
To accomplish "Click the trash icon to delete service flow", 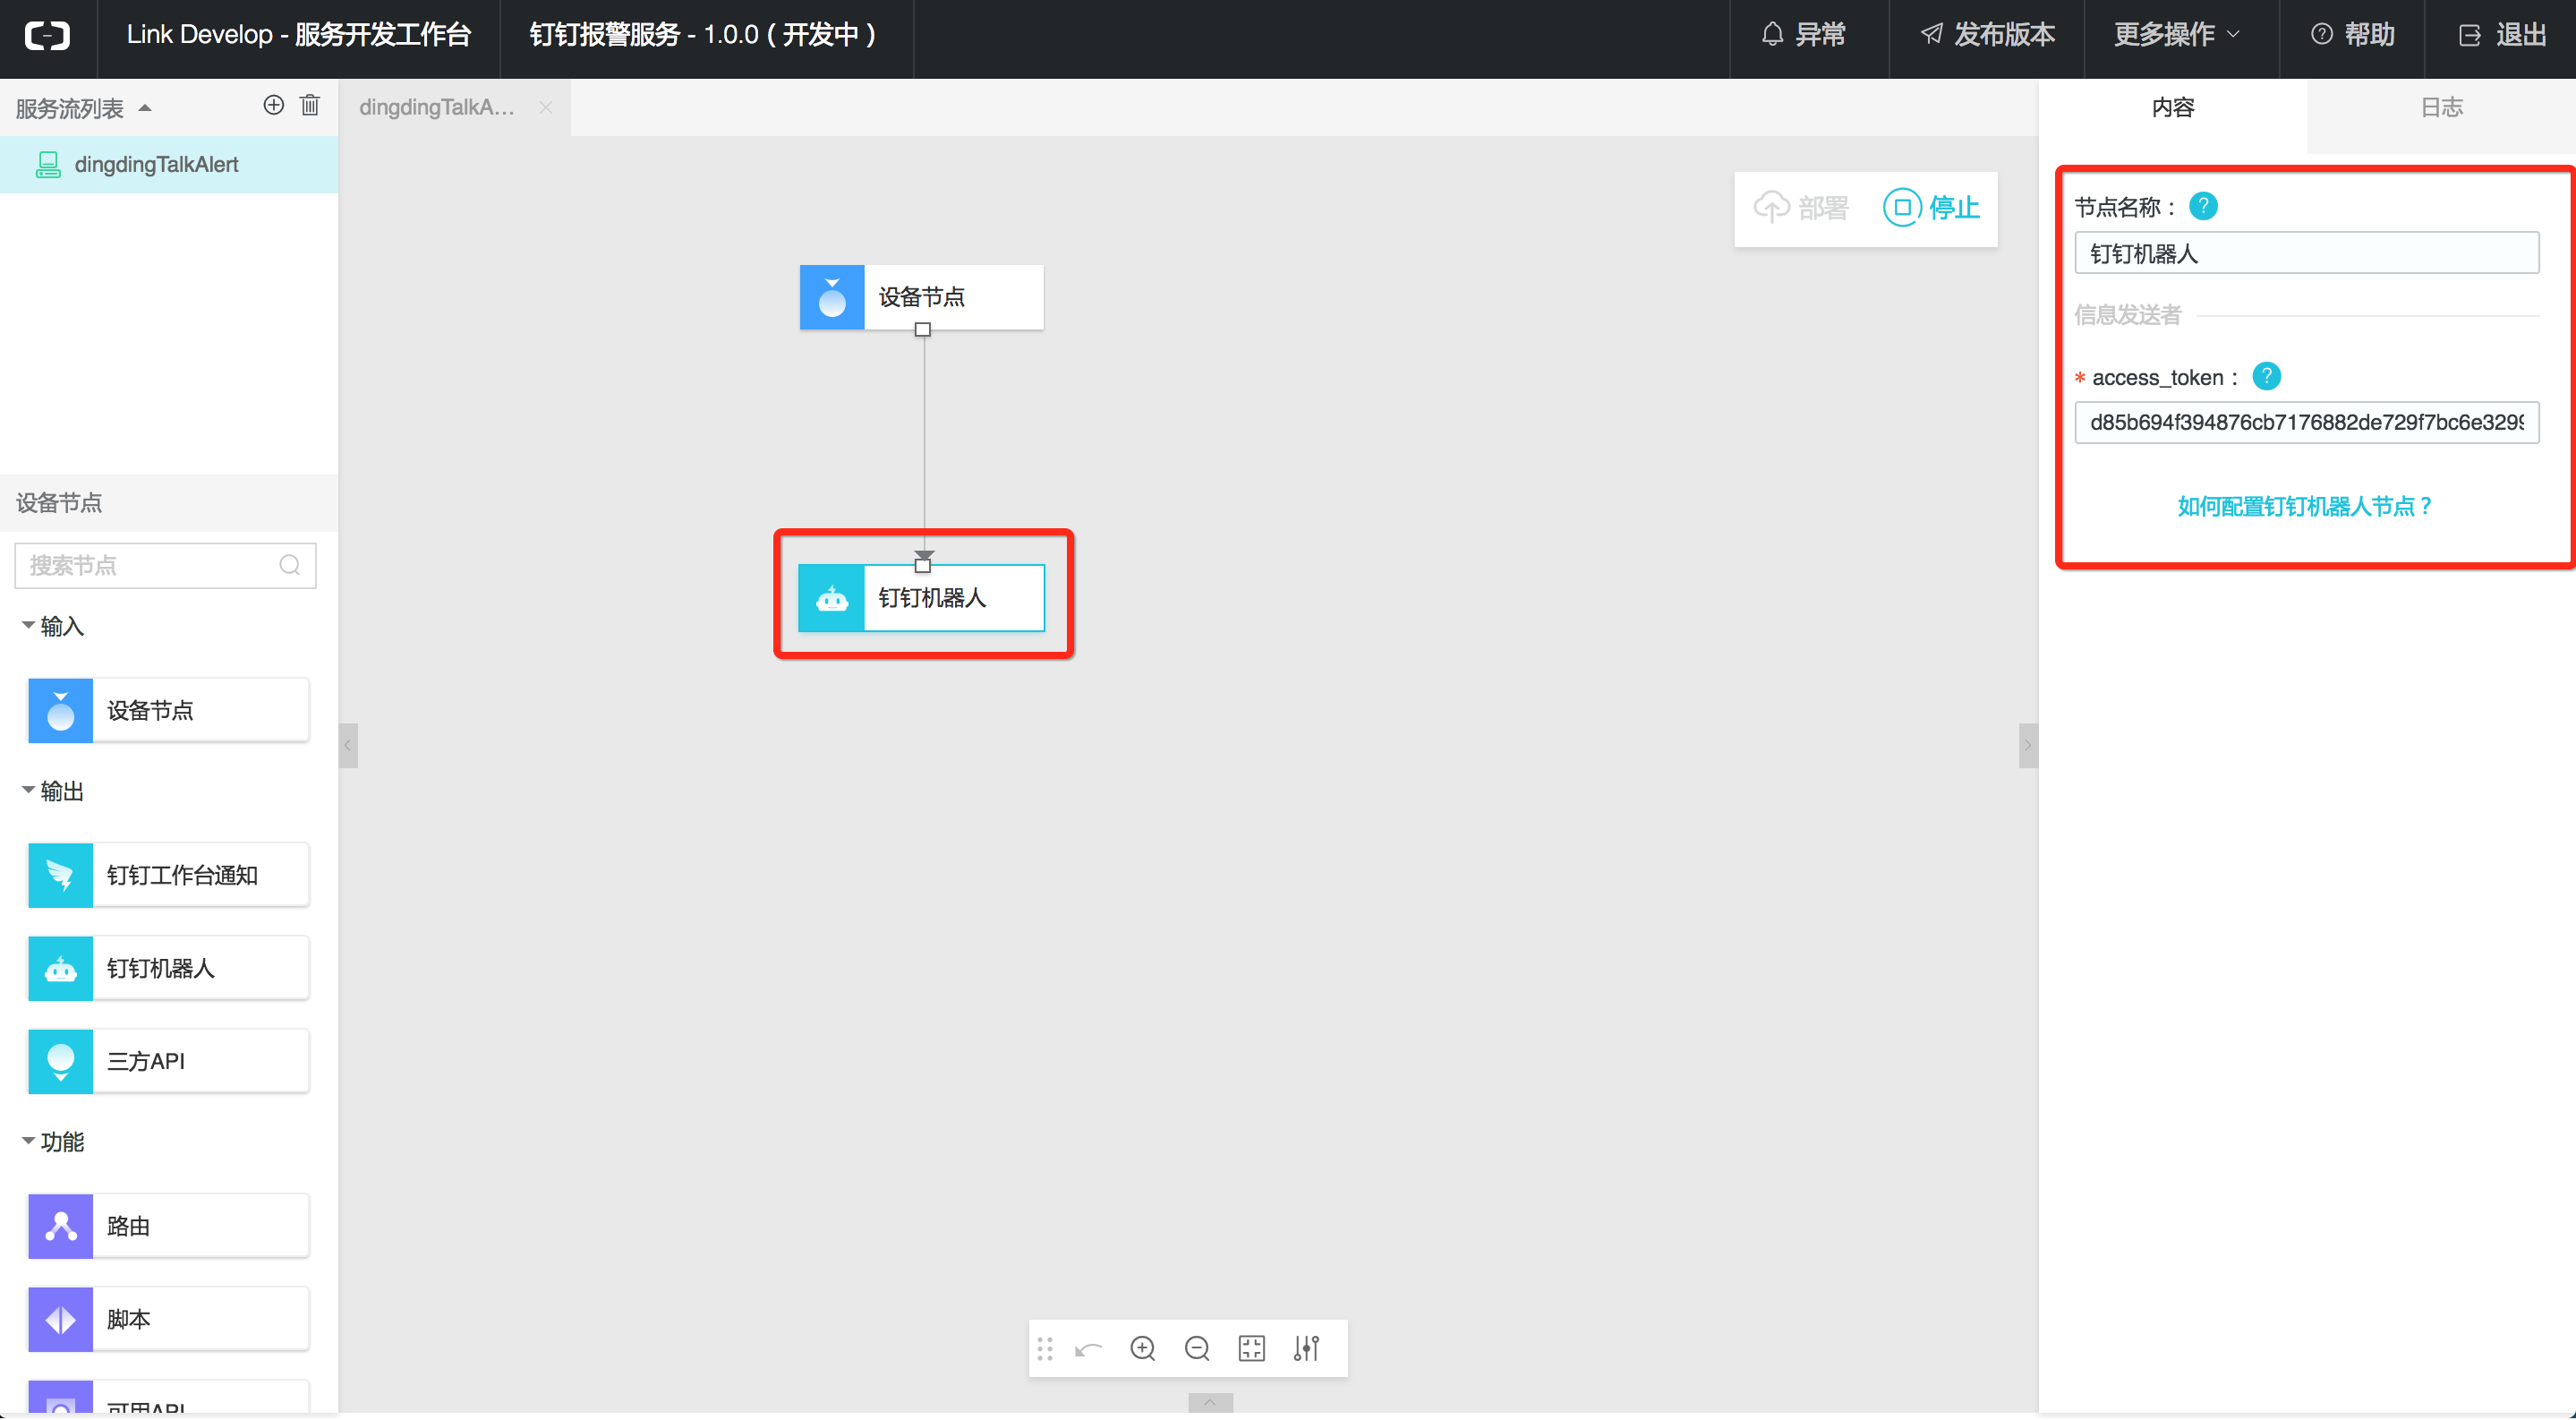I will click(x=310, y=105).
